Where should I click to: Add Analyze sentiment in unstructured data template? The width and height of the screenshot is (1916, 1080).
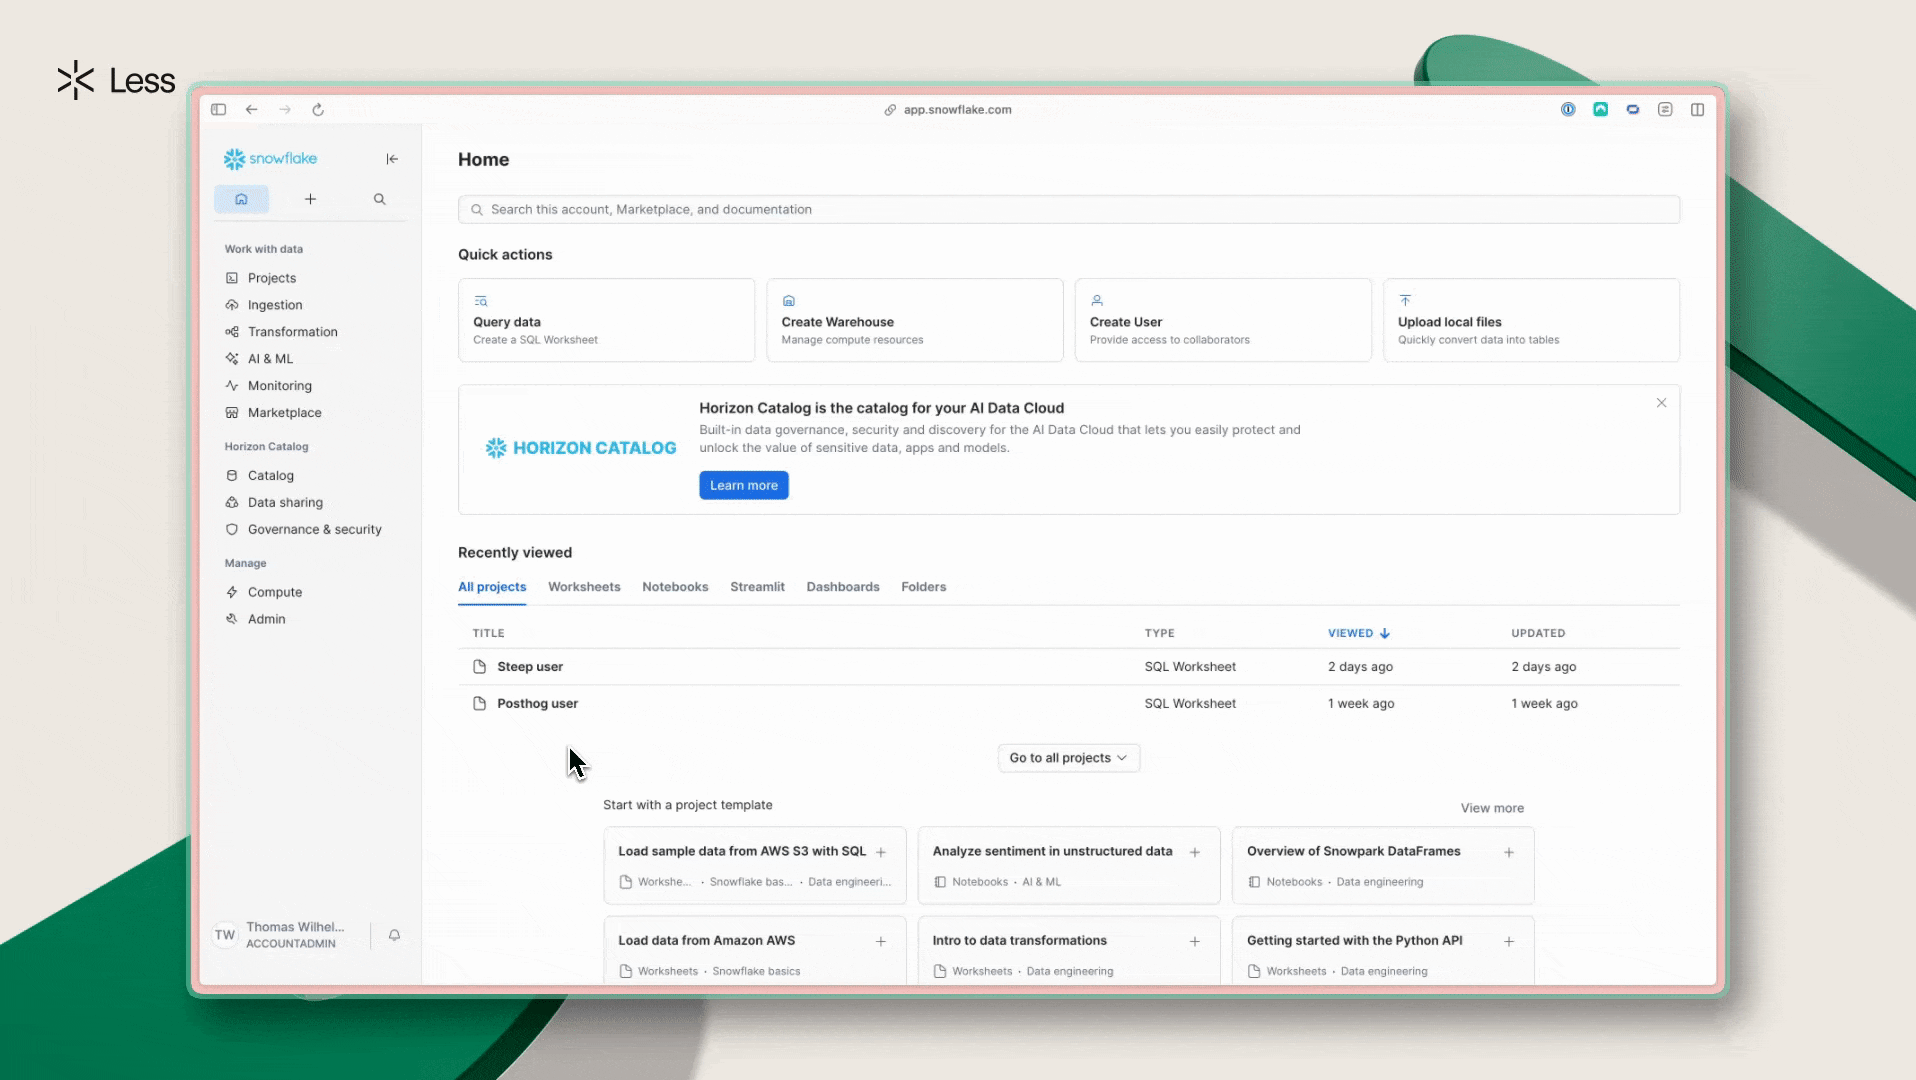click(x=1195, y=852)
